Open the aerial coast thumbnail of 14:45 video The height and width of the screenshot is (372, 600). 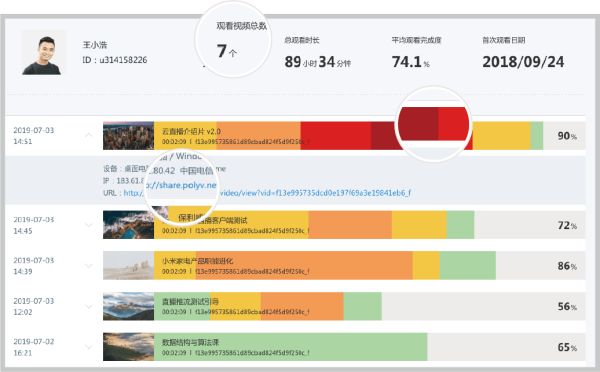click(x=128, y=225)
